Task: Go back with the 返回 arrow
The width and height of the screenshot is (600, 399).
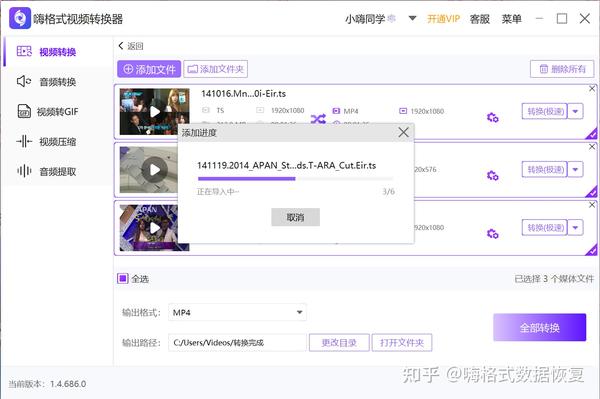Action: tap(130, 46)
